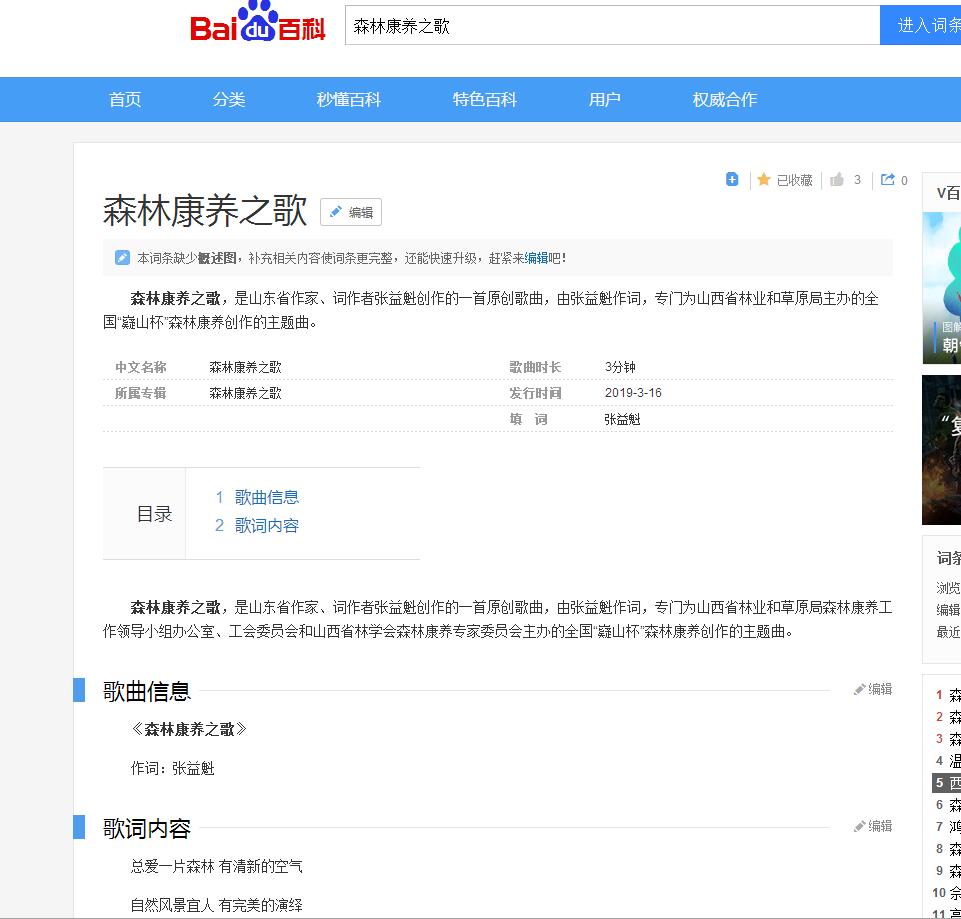961x919 pixels.
Task: Open the 用户 navigation menu
Action: [x=605, y=99]
